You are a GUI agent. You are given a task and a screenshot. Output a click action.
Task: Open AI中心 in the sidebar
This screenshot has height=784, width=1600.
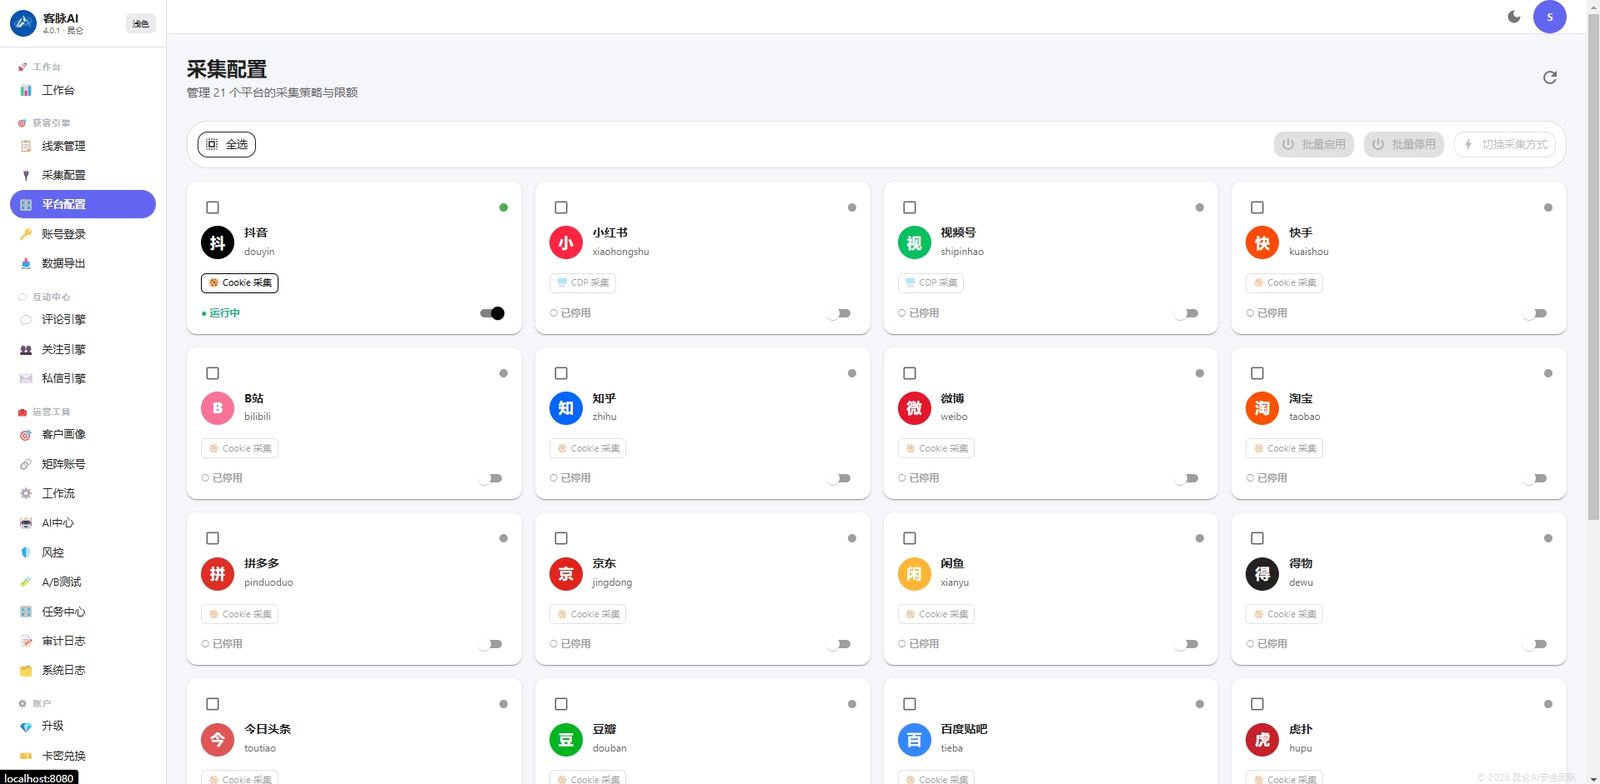pyautogui.click(x=82, y=523)
